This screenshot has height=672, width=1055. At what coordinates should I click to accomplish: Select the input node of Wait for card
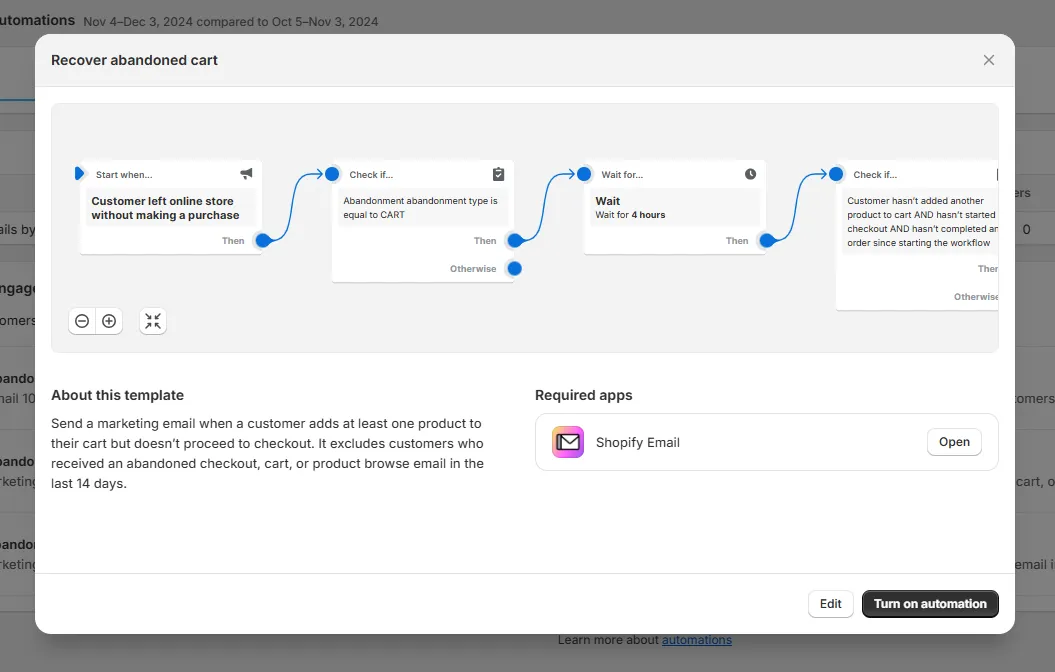coord(584,174)
